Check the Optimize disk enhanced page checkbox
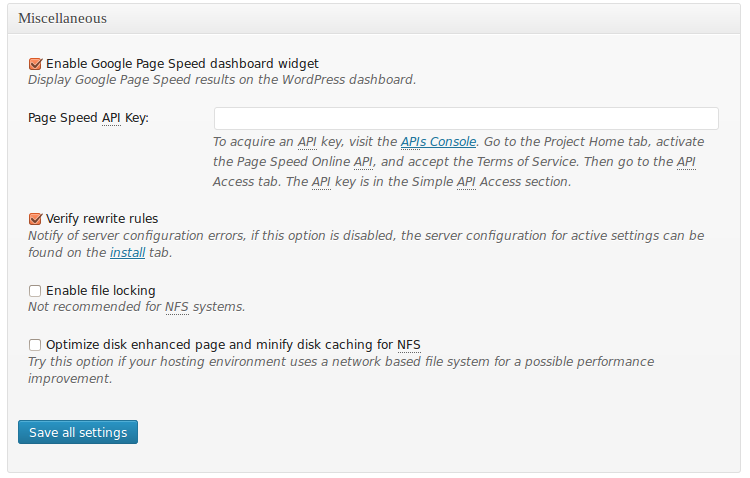 (x=35, y=345)
